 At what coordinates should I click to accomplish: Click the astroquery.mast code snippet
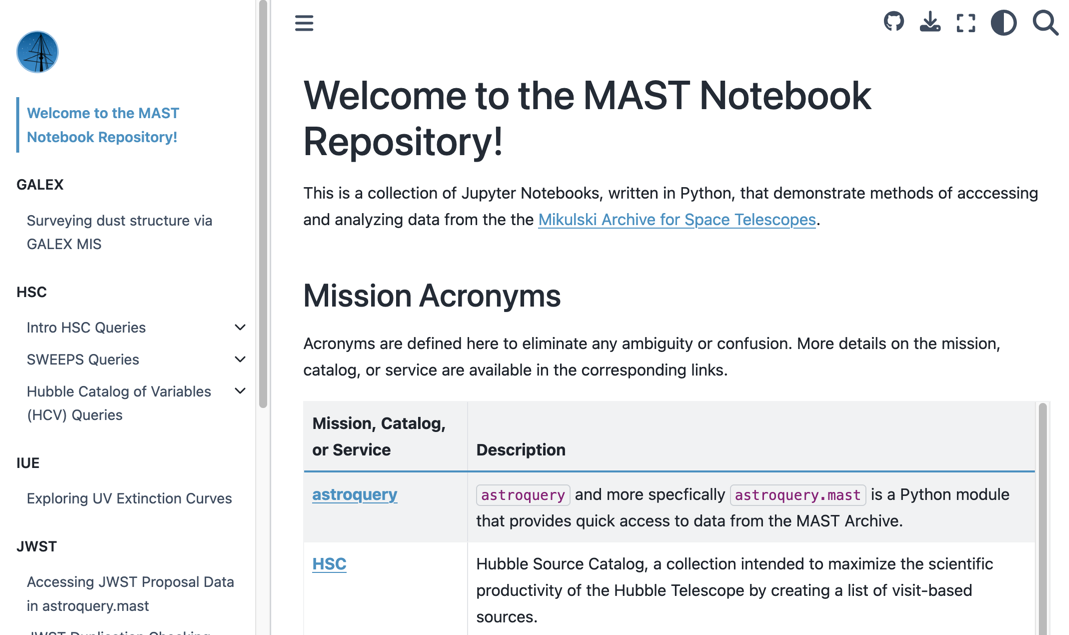(x=798, y=495)
